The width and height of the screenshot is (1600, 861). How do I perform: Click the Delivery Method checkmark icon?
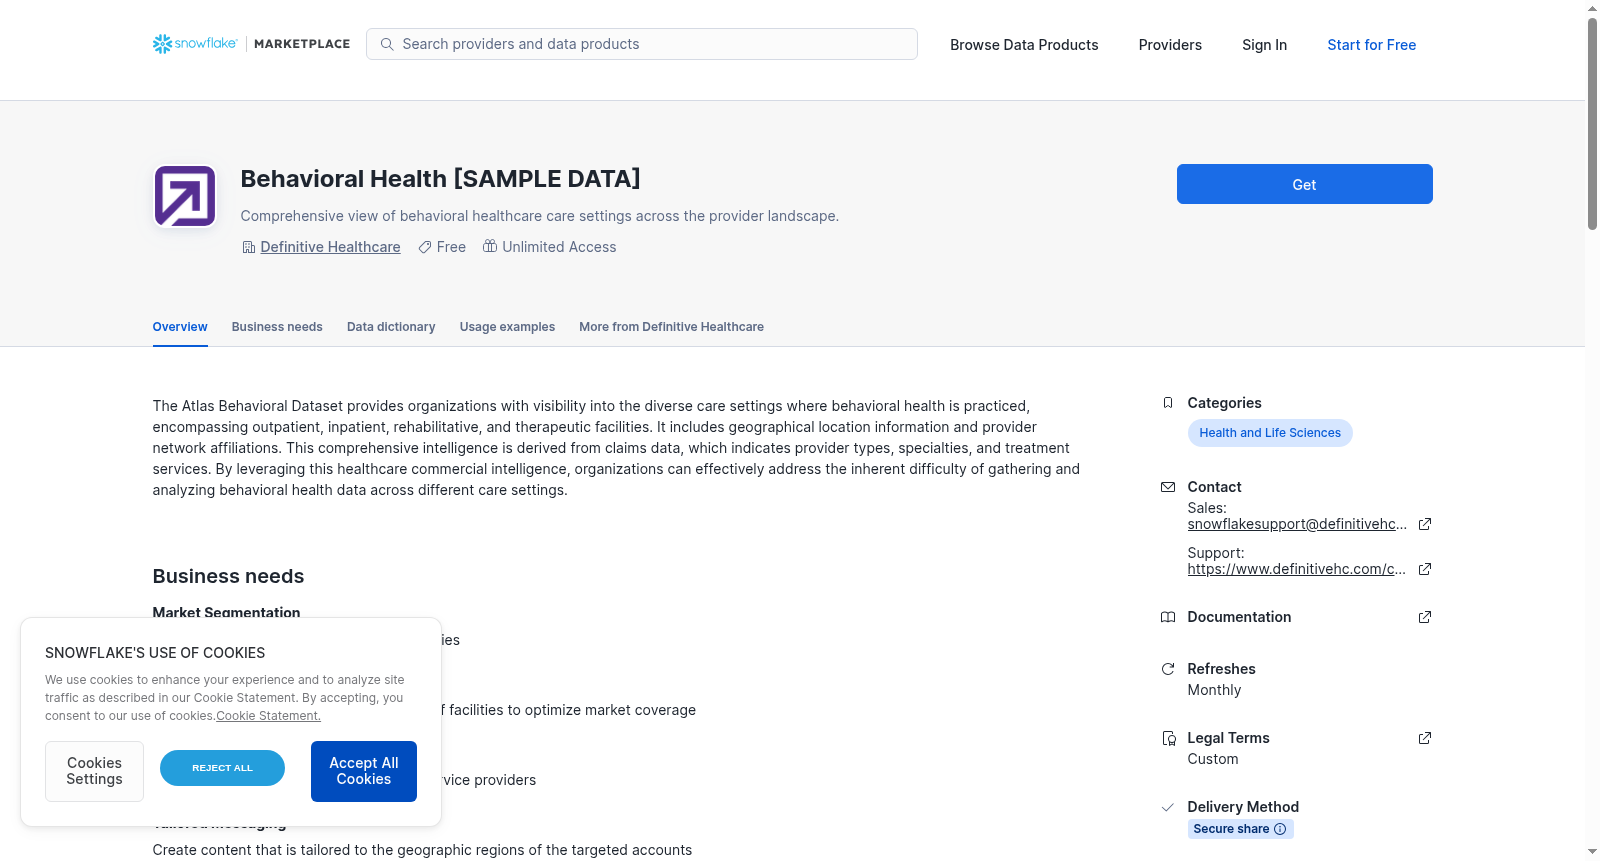pos(1167,807)
